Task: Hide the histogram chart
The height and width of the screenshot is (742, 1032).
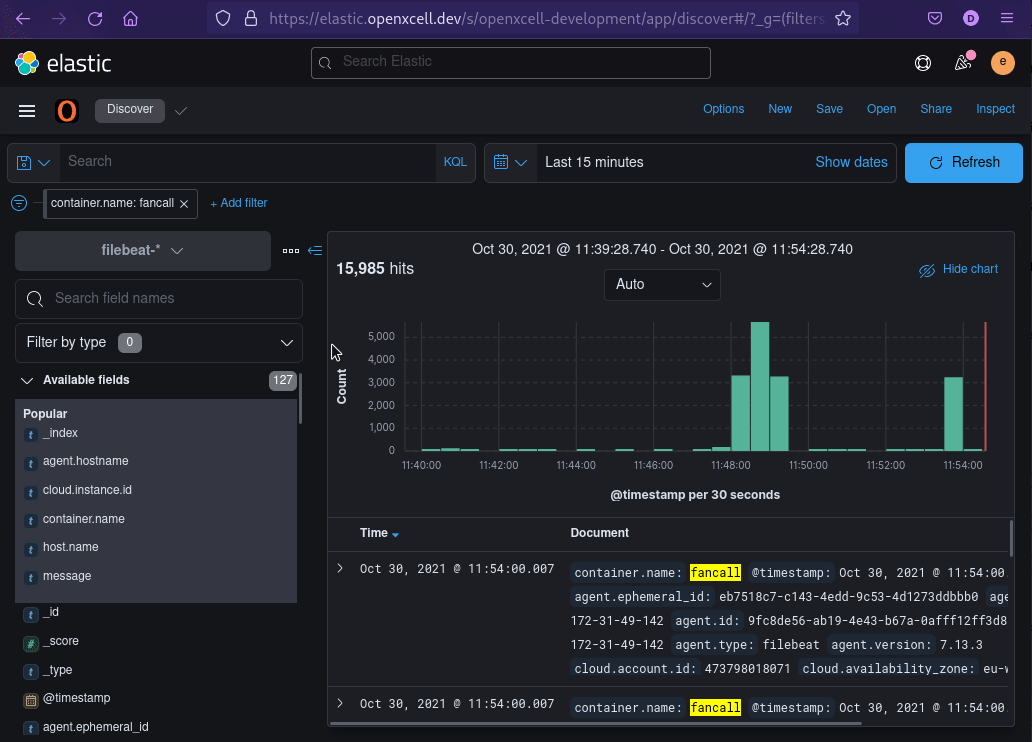Action: (x=958, y=269)
